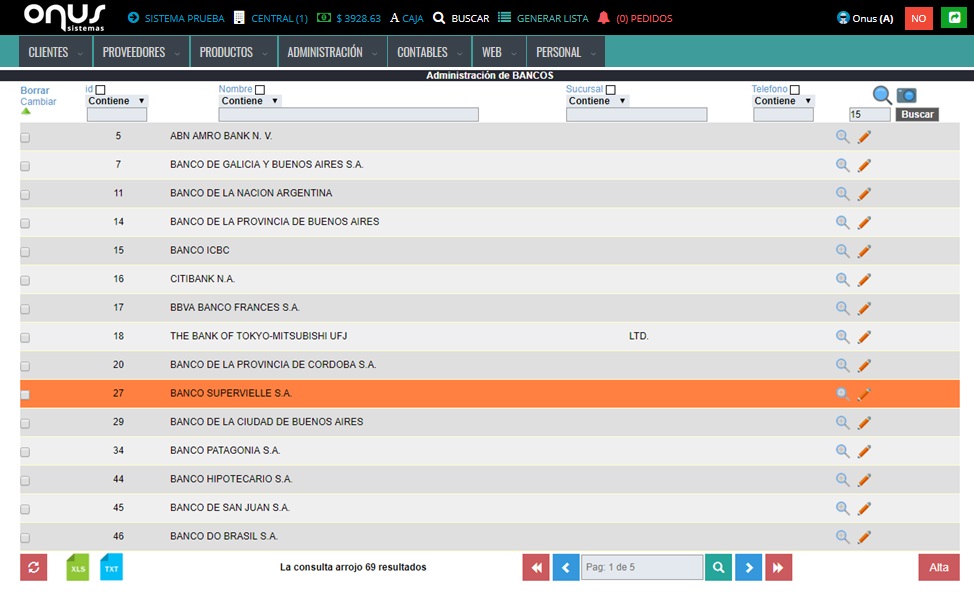Click the large blue search magnifier icon
974x595 pixels.
click(882, 95)
